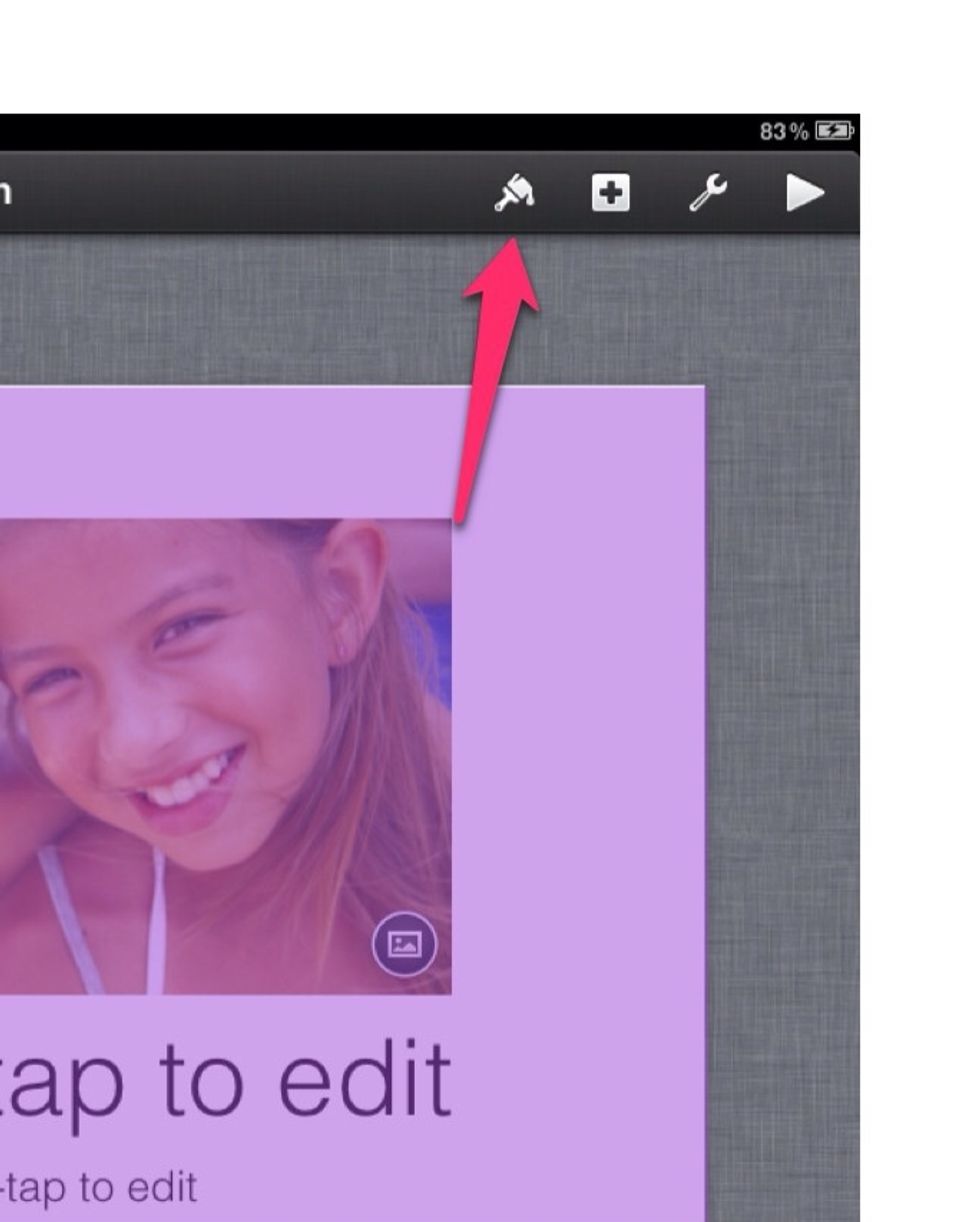Click the battery charging icon

(x=832, y=131)
